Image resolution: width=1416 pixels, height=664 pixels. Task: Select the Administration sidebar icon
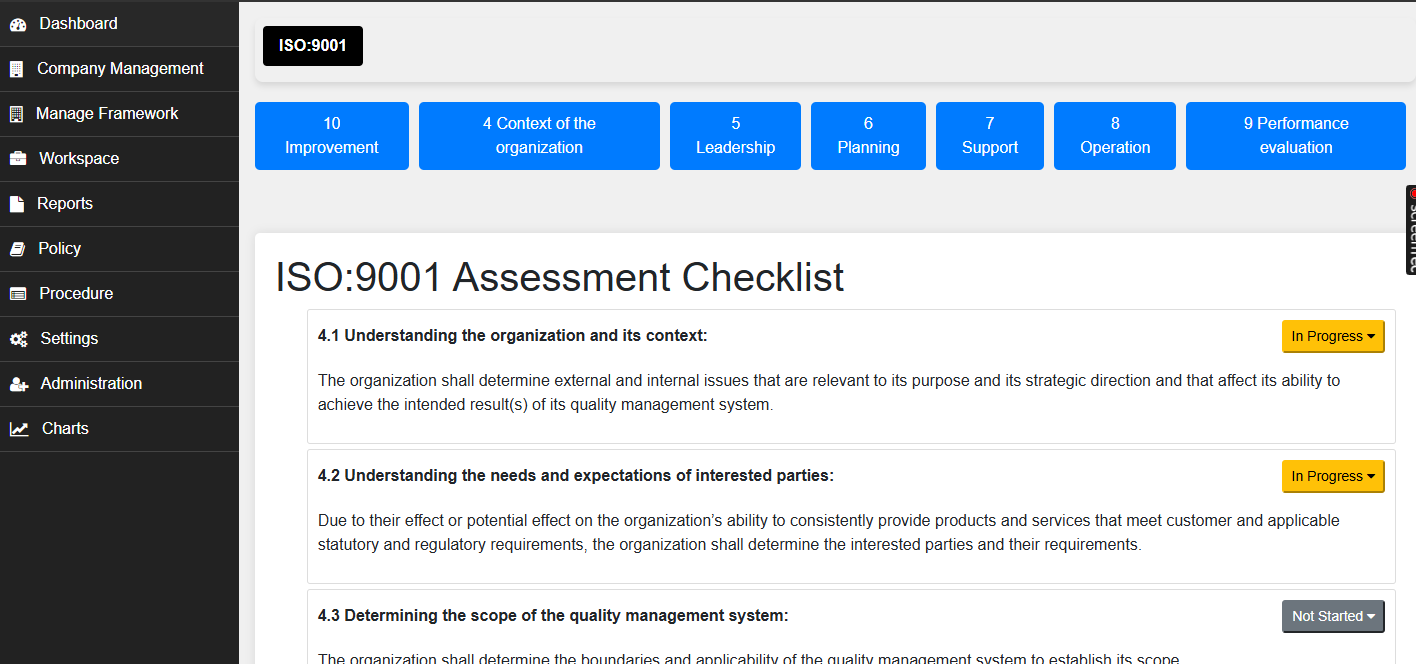(17, 383)
